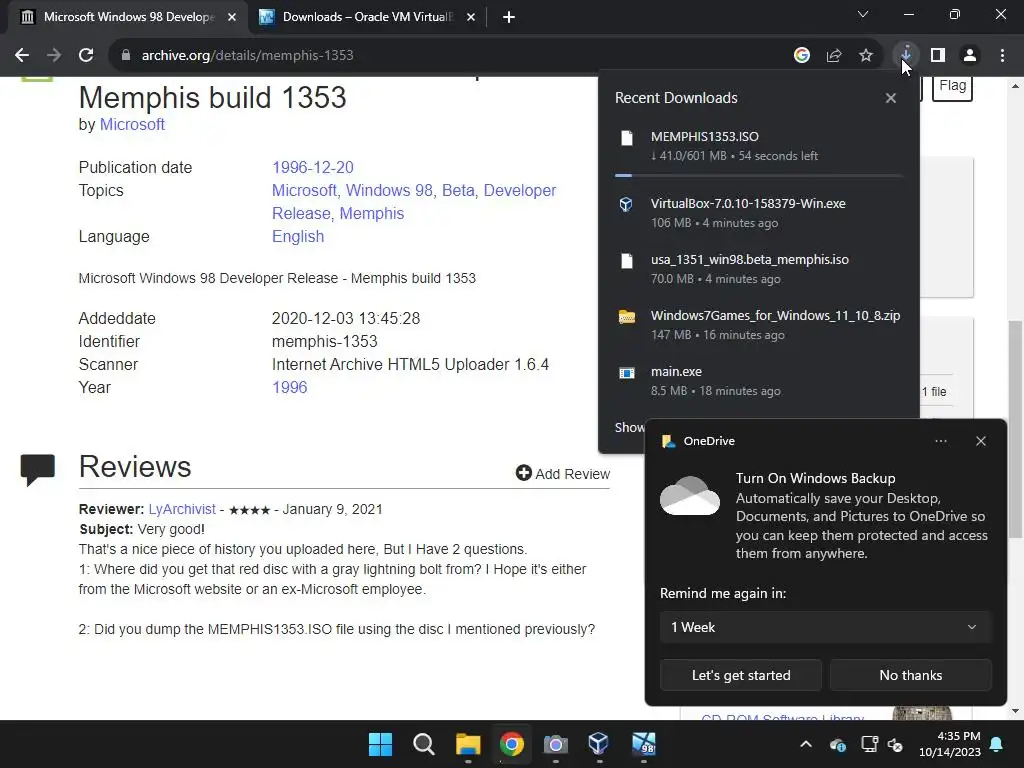
Task: Click the site lock icon in address bar
Action: click(126, 56)
